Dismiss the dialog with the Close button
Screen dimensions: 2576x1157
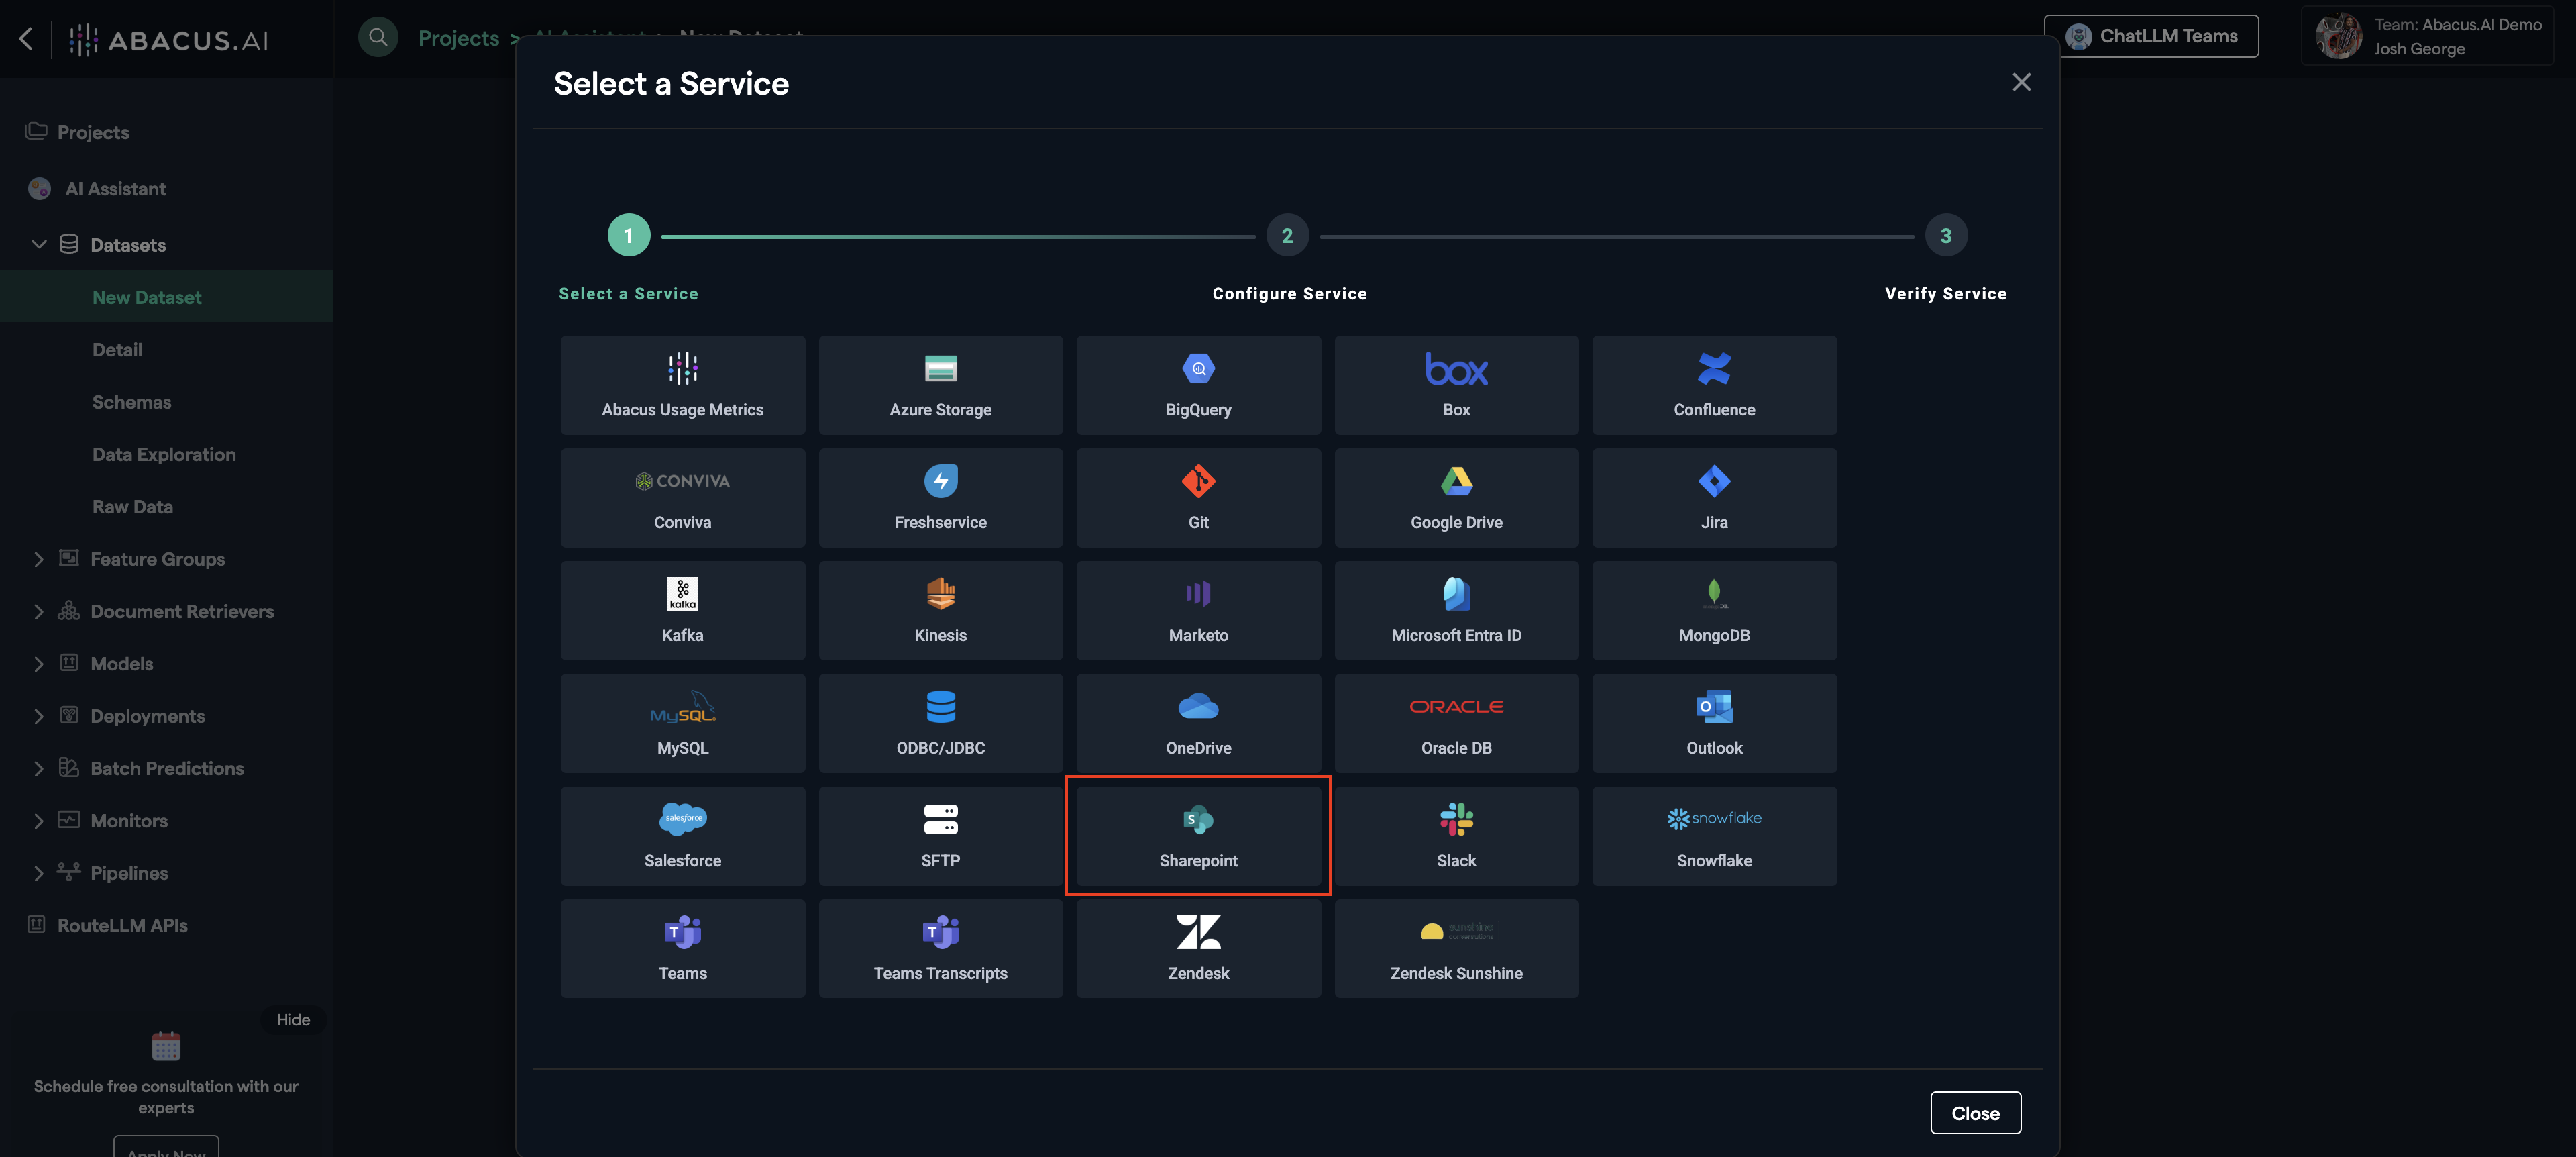point(1975,1112)
